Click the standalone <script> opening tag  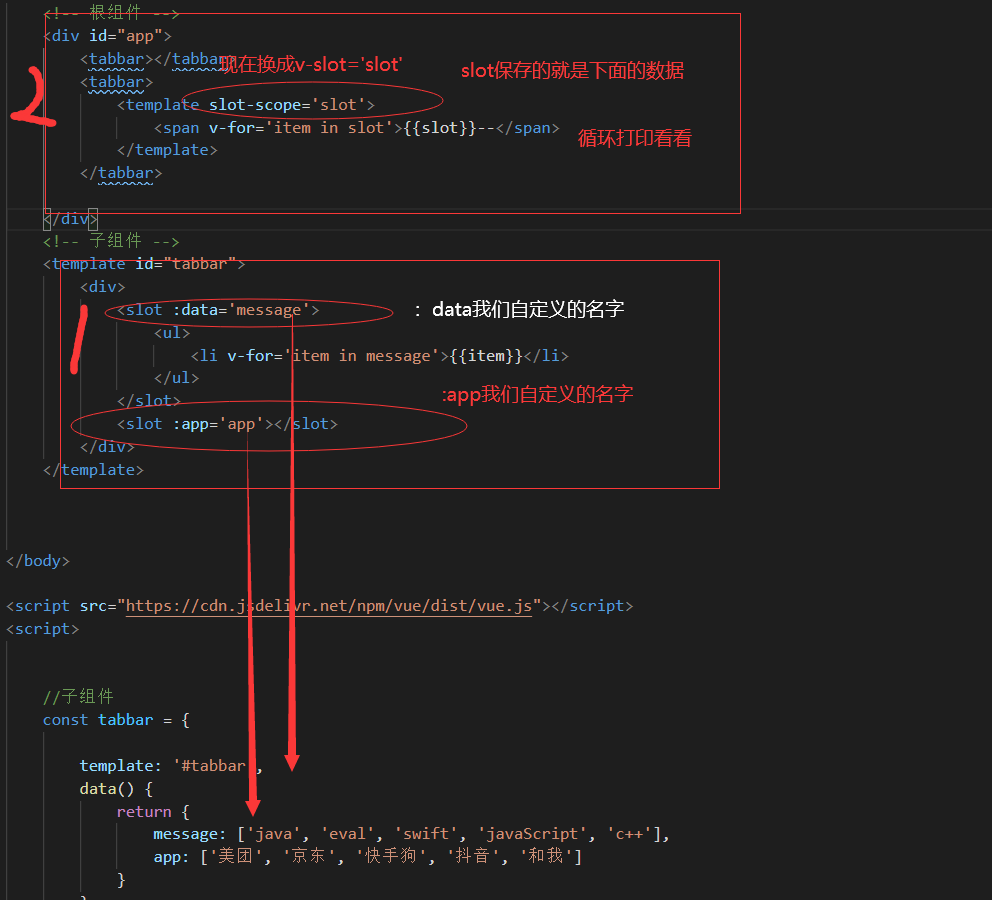pyautogui.click(x=42, y=629)
